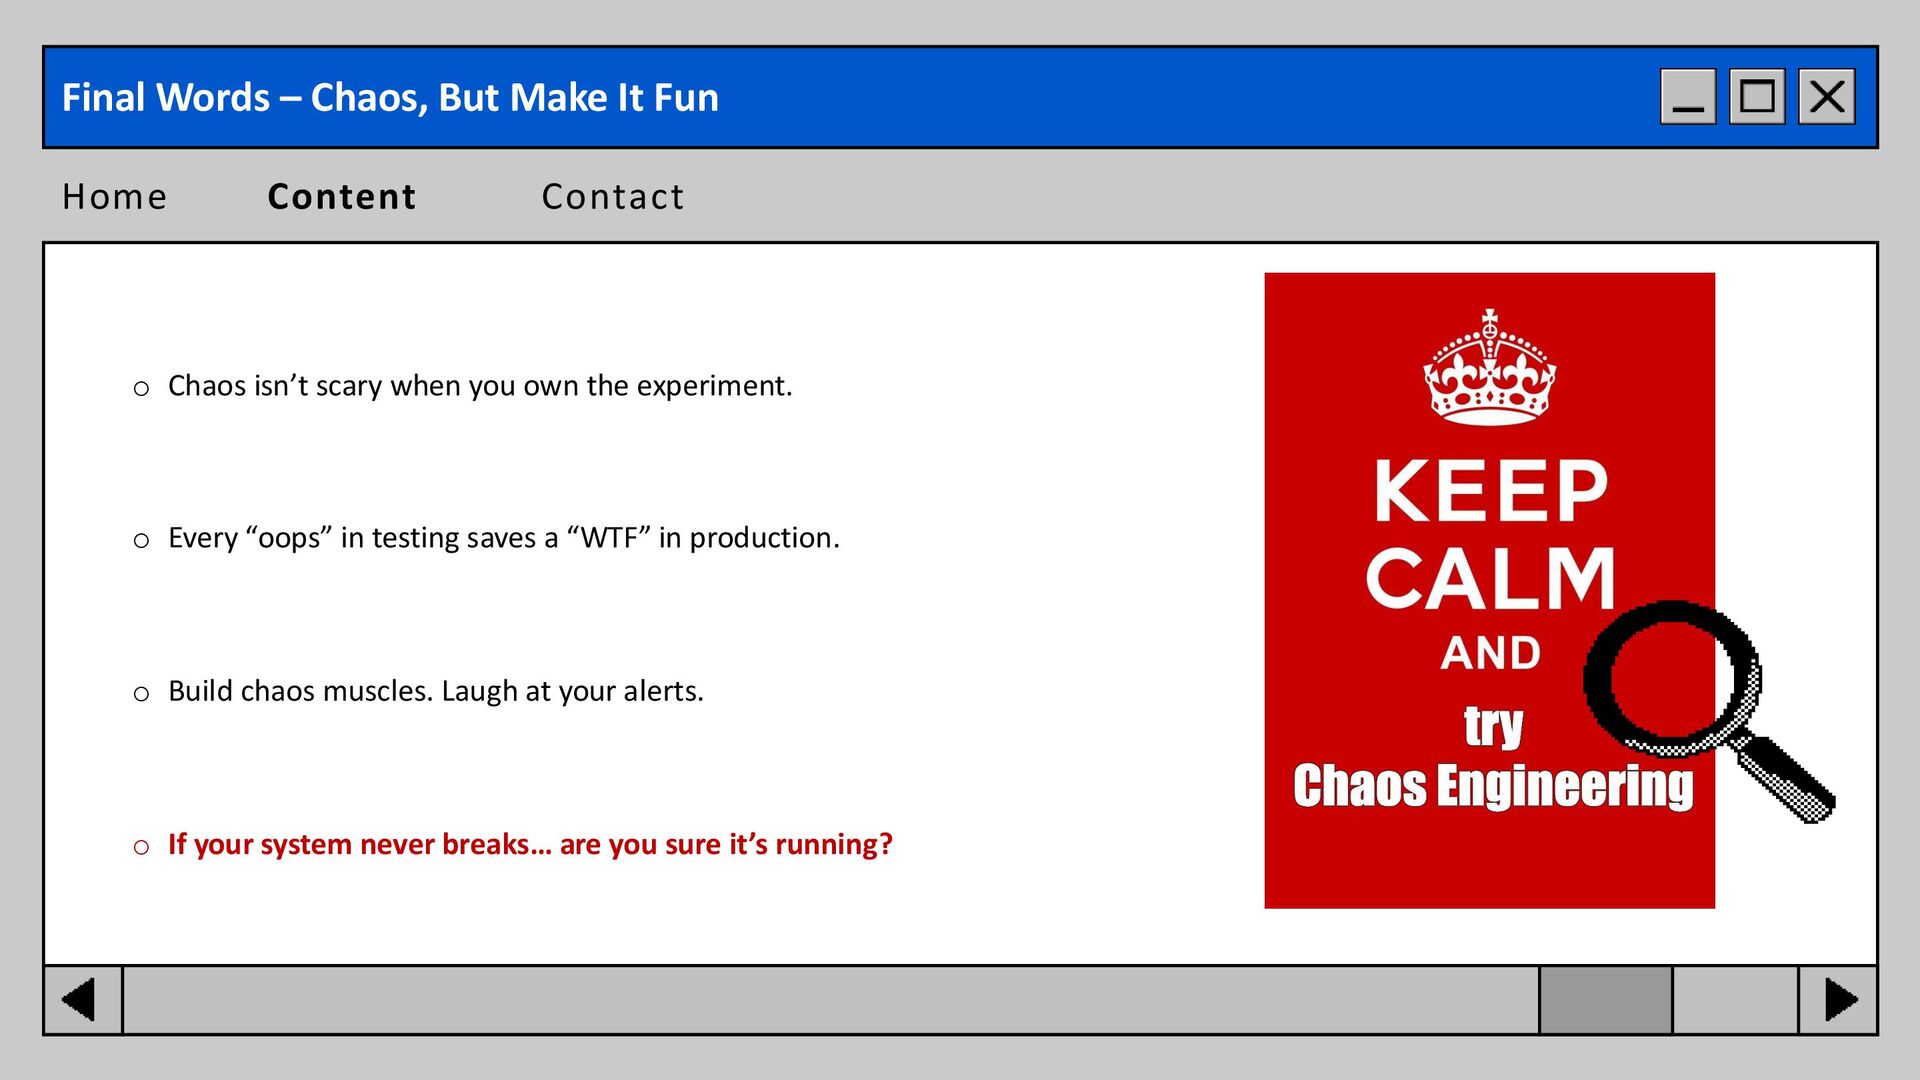Image resolution: width=1920 pixels, height=1080 pixels.
Task: Click the right scroll arrow
Action: coord(1838,1000)
